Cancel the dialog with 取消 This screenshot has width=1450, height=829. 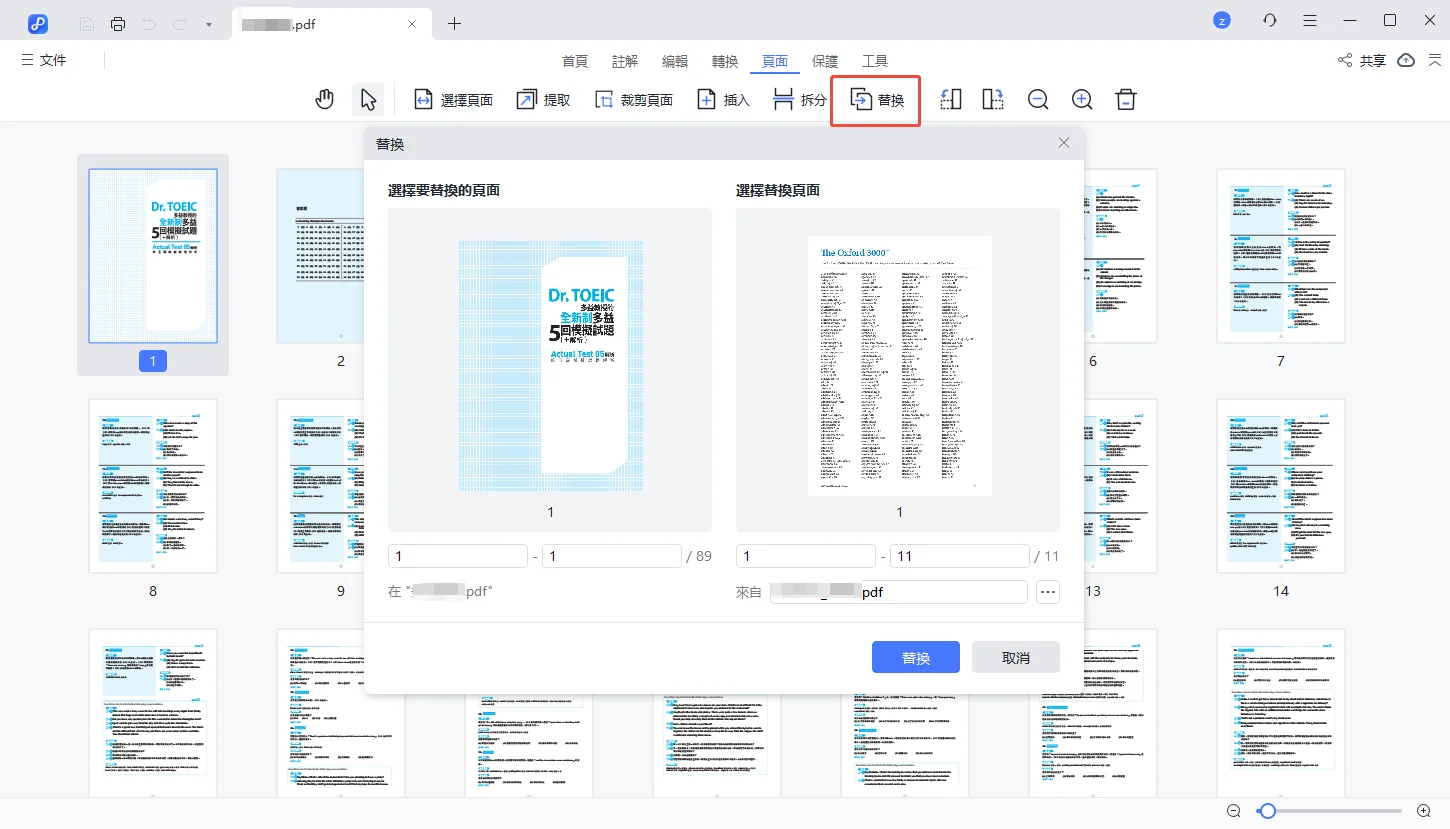[1015, 657]
